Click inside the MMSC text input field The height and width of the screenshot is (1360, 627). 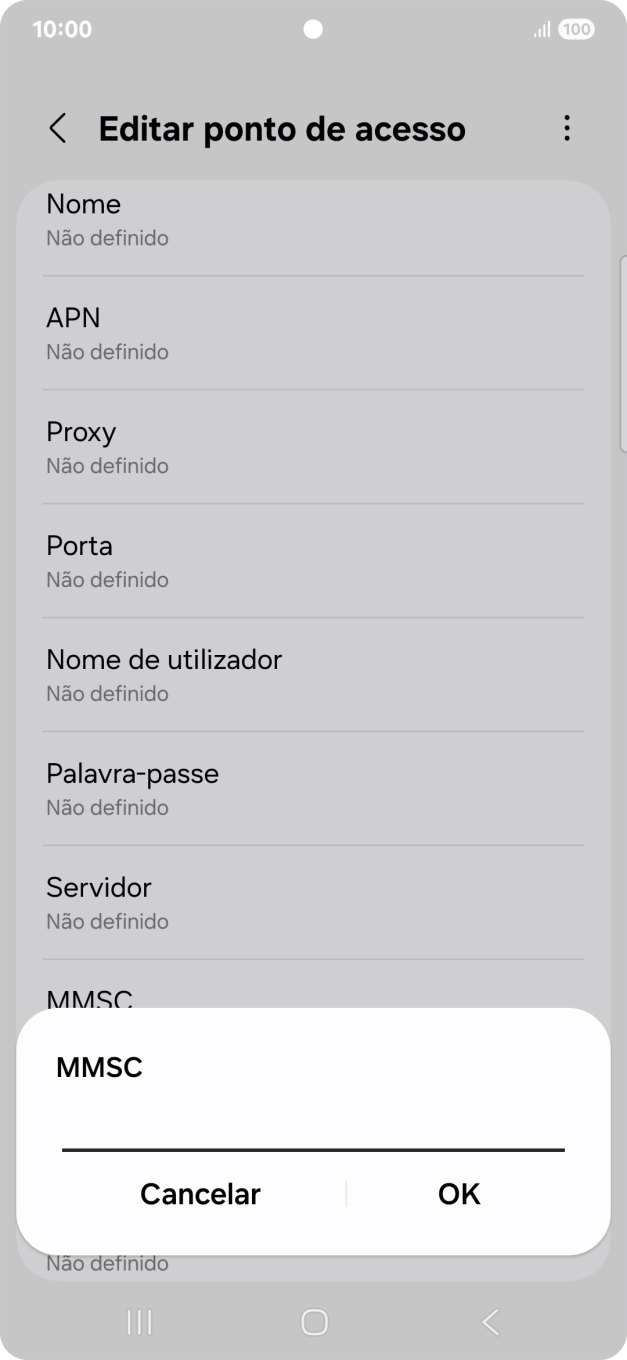[x=313, y=1135]
